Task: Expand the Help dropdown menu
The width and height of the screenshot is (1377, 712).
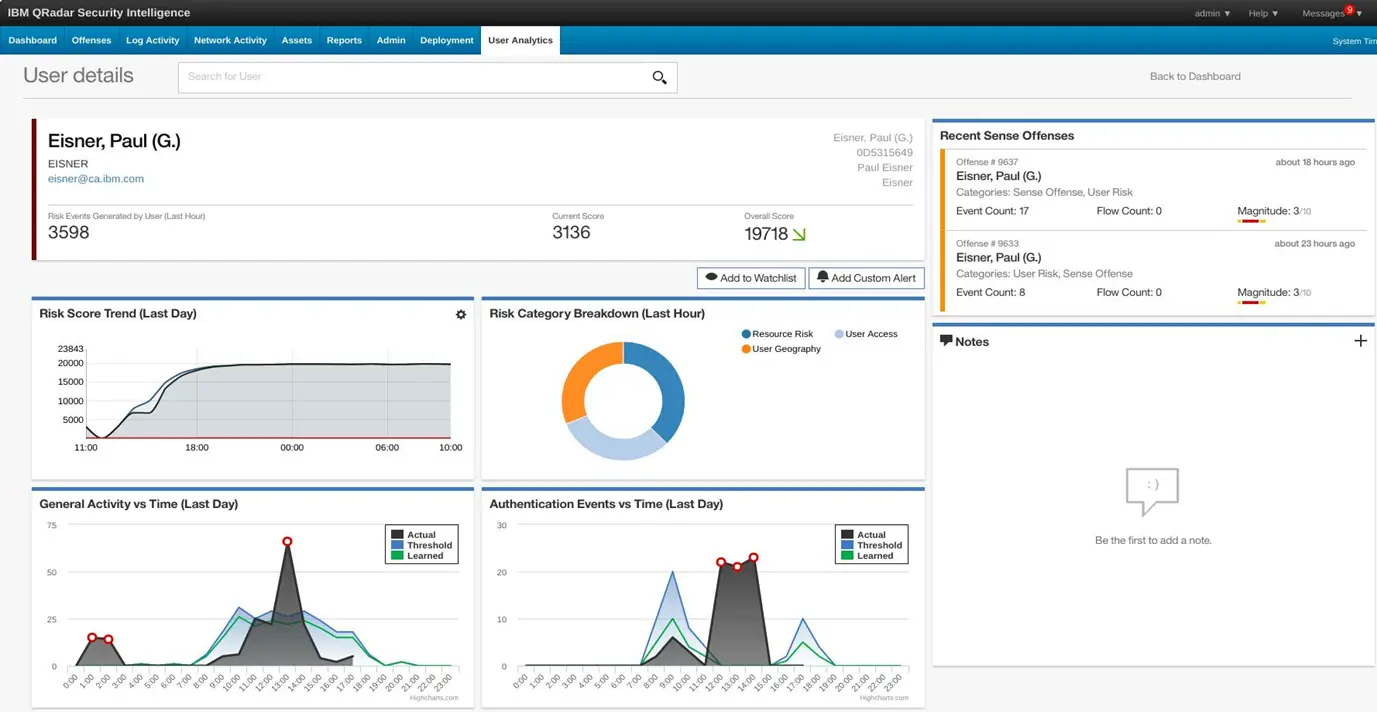Action: click(x=1263, y=13)
